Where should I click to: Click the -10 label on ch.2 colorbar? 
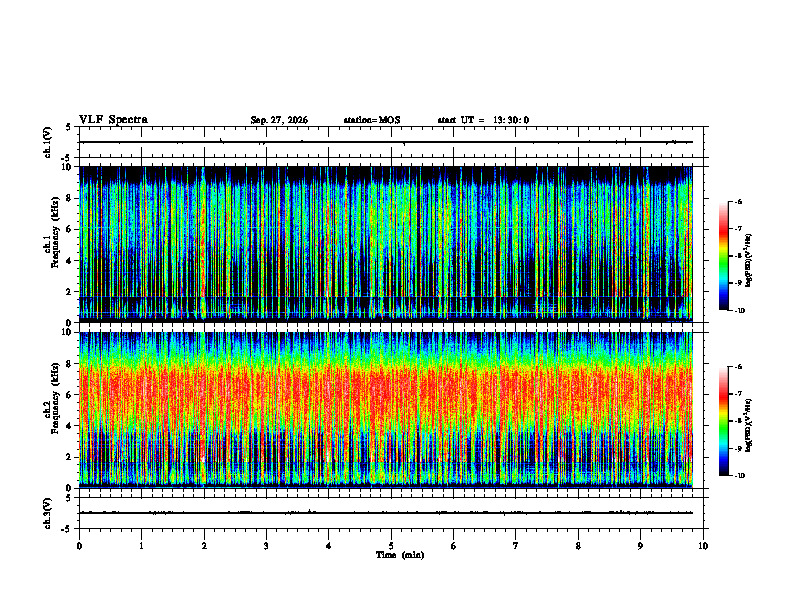739,475
